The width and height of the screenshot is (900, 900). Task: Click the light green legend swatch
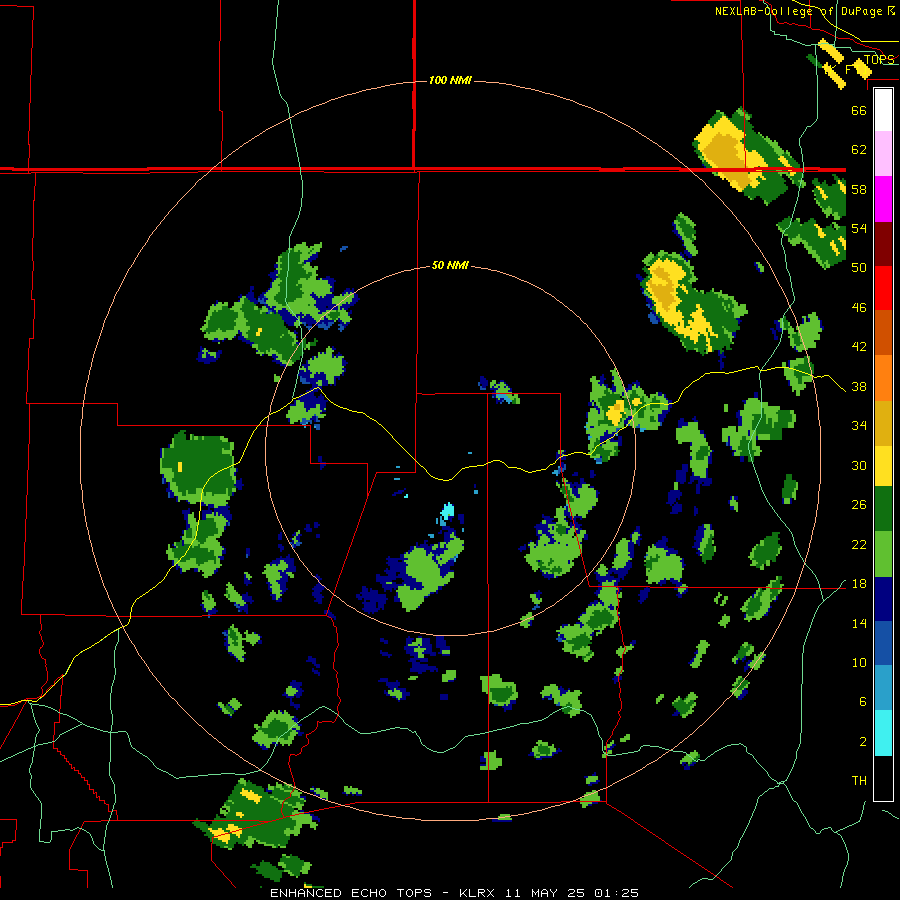pos(883,554)
